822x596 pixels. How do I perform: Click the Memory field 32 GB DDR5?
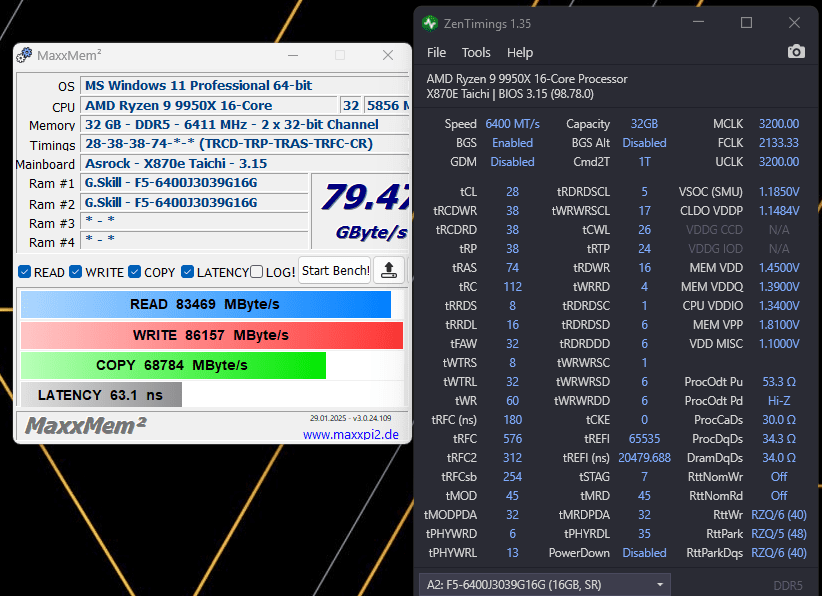(x=245, y=125)
